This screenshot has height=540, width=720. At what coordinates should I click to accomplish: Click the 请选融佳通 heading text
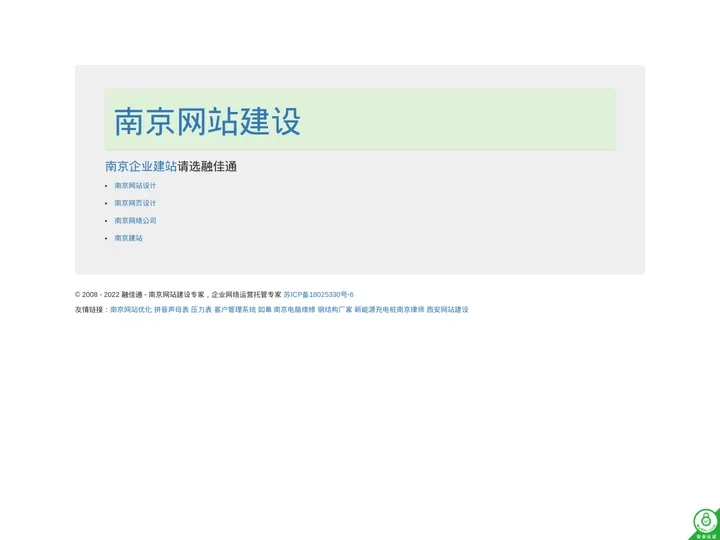click(x=207, y=166)
